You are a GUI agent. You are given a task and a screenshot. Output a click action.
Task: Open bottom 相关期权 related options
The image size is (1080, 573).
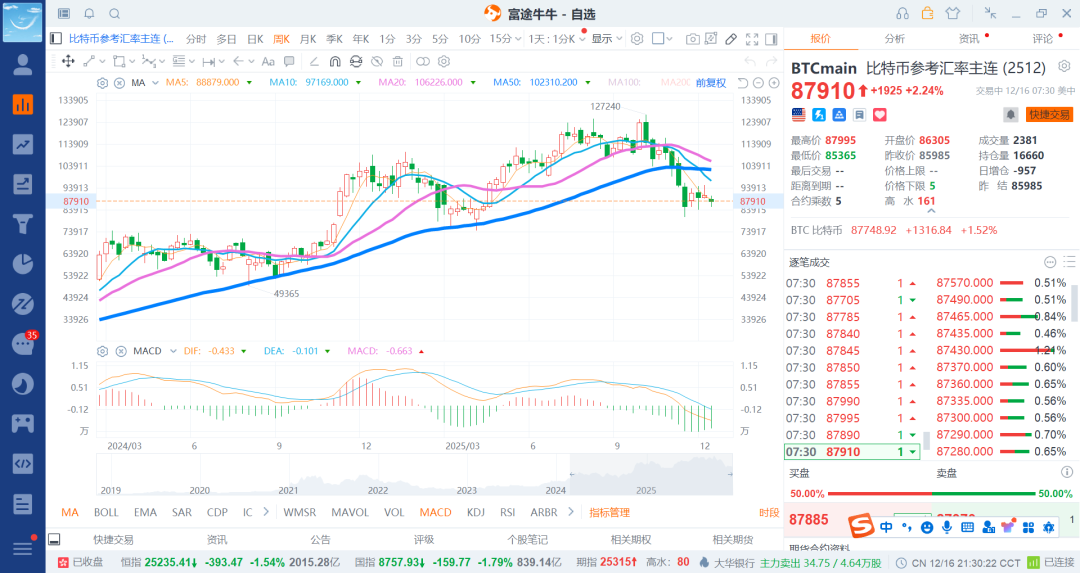point(630,540)
